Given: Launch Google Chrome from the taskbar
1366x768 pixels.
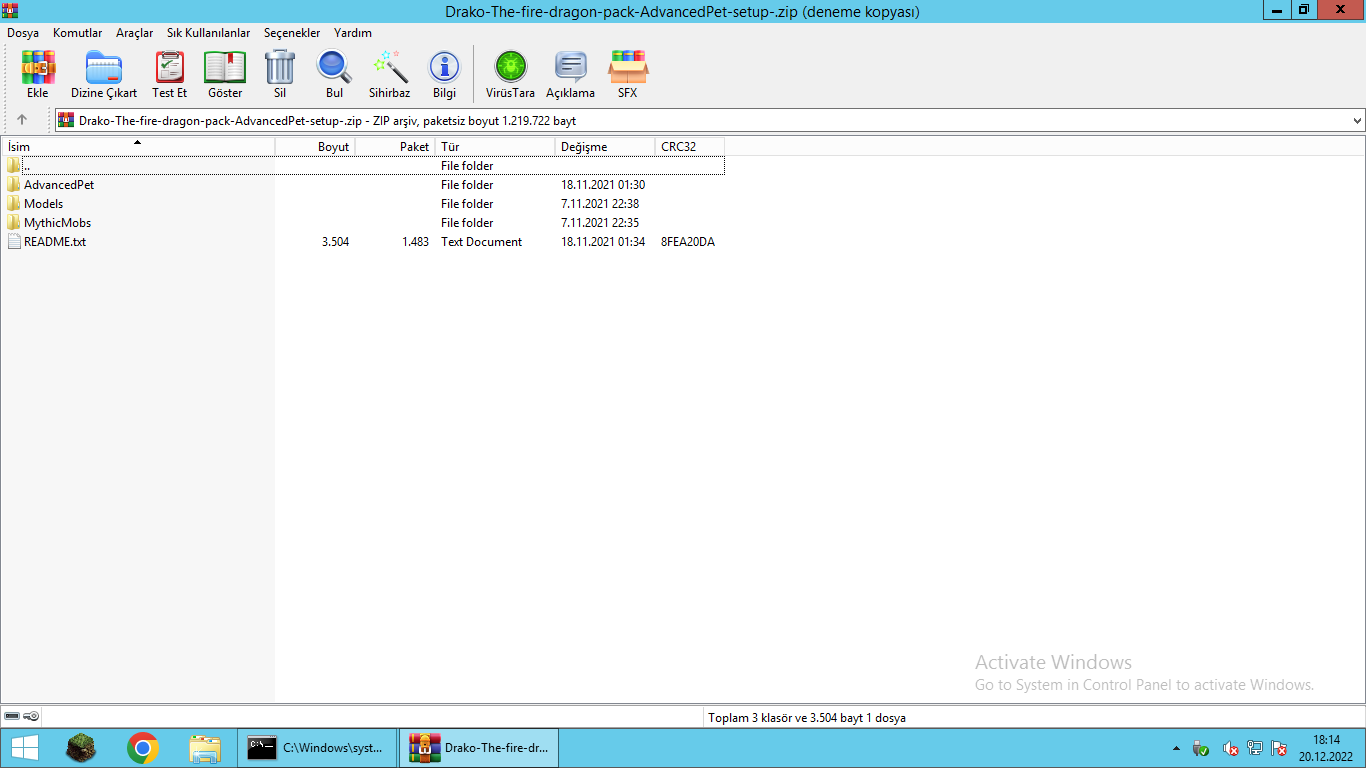Looking at the screenshot, I should (x=143, y=748).
